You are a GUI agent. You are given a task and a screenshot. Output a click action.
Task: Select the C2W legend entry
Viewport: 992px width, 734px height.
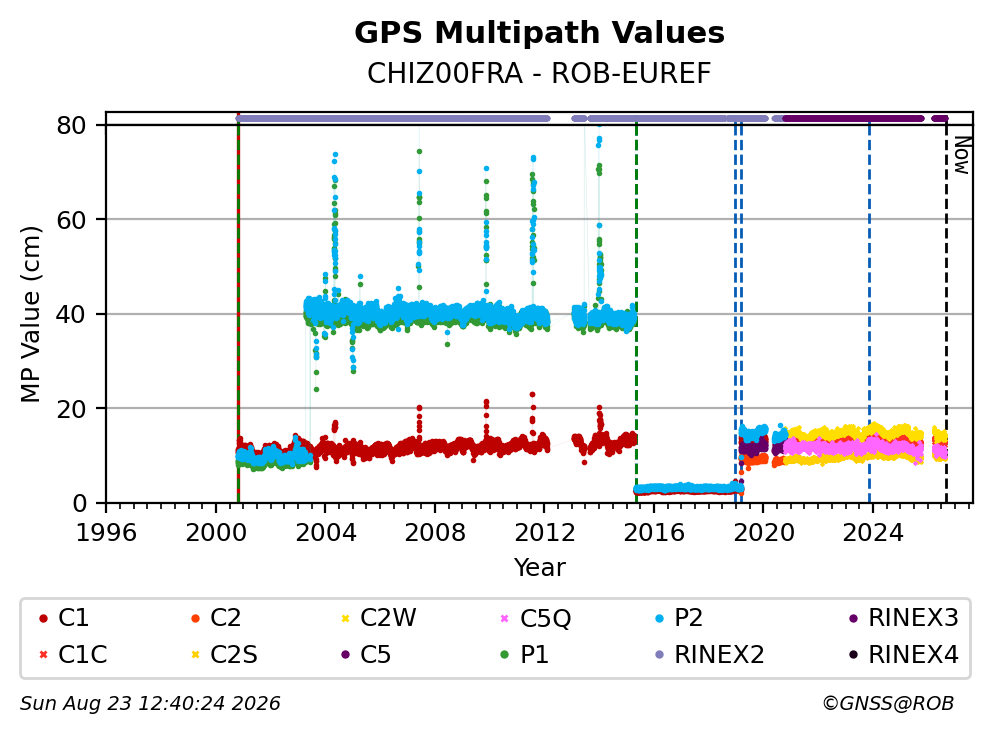click(378, 618)
